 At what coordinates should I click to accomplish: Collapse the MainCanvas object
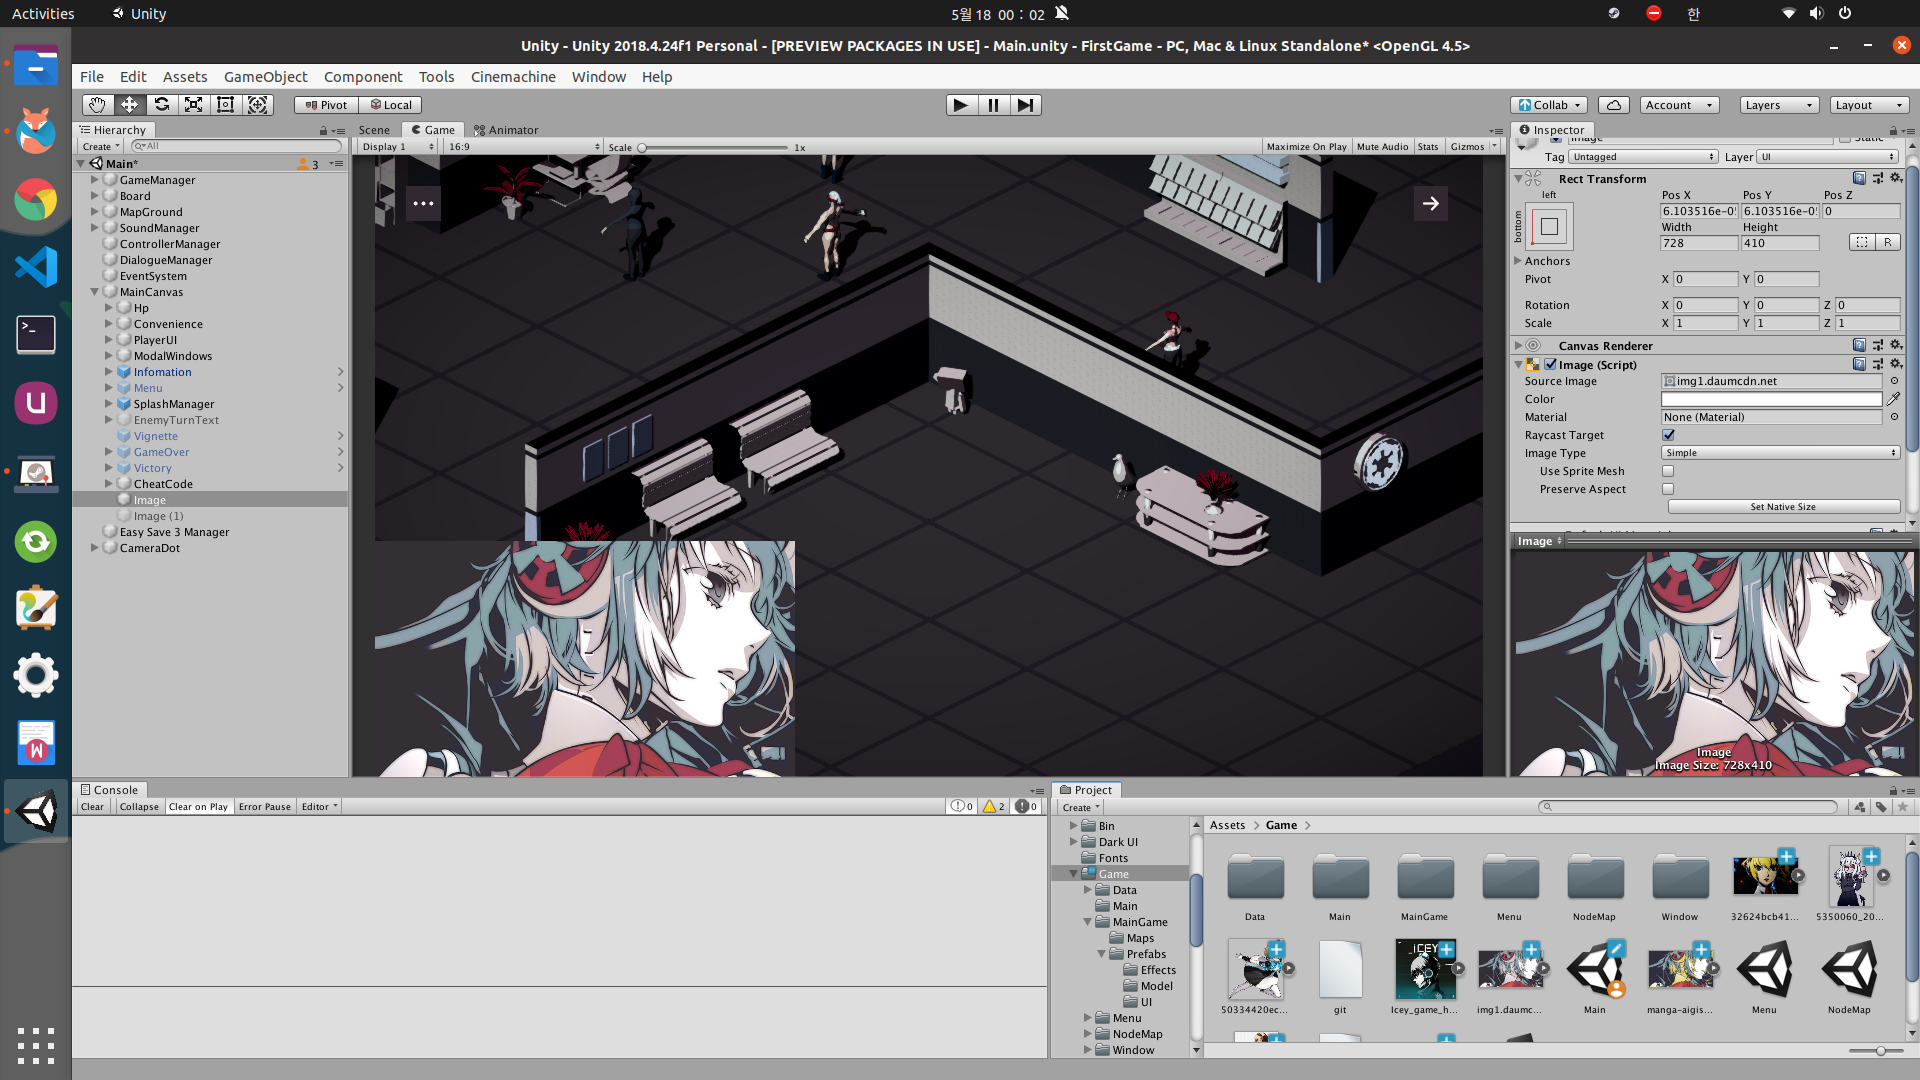point(95,292)
